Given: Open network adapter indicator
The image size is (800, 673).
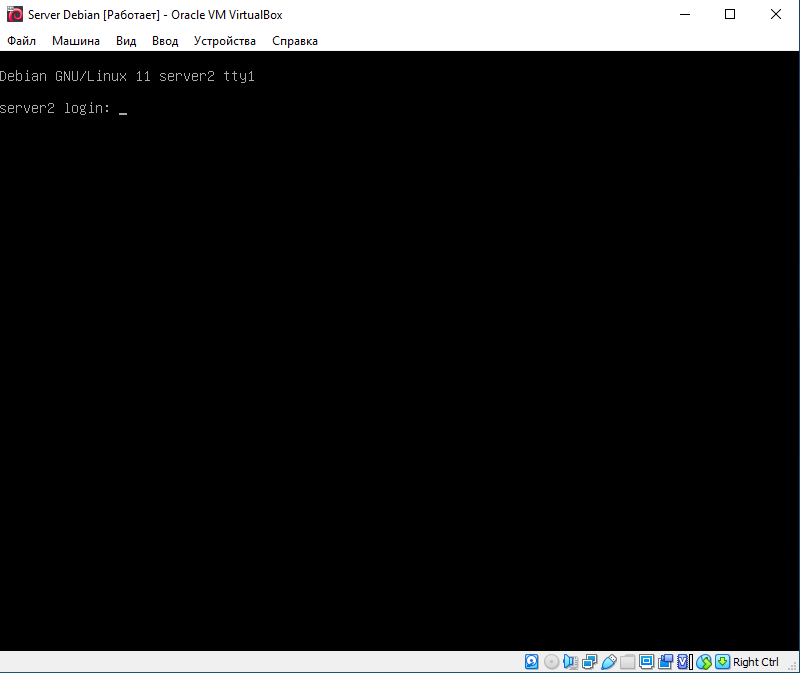Looking at the screenshot, I should [x=589, y=662].
